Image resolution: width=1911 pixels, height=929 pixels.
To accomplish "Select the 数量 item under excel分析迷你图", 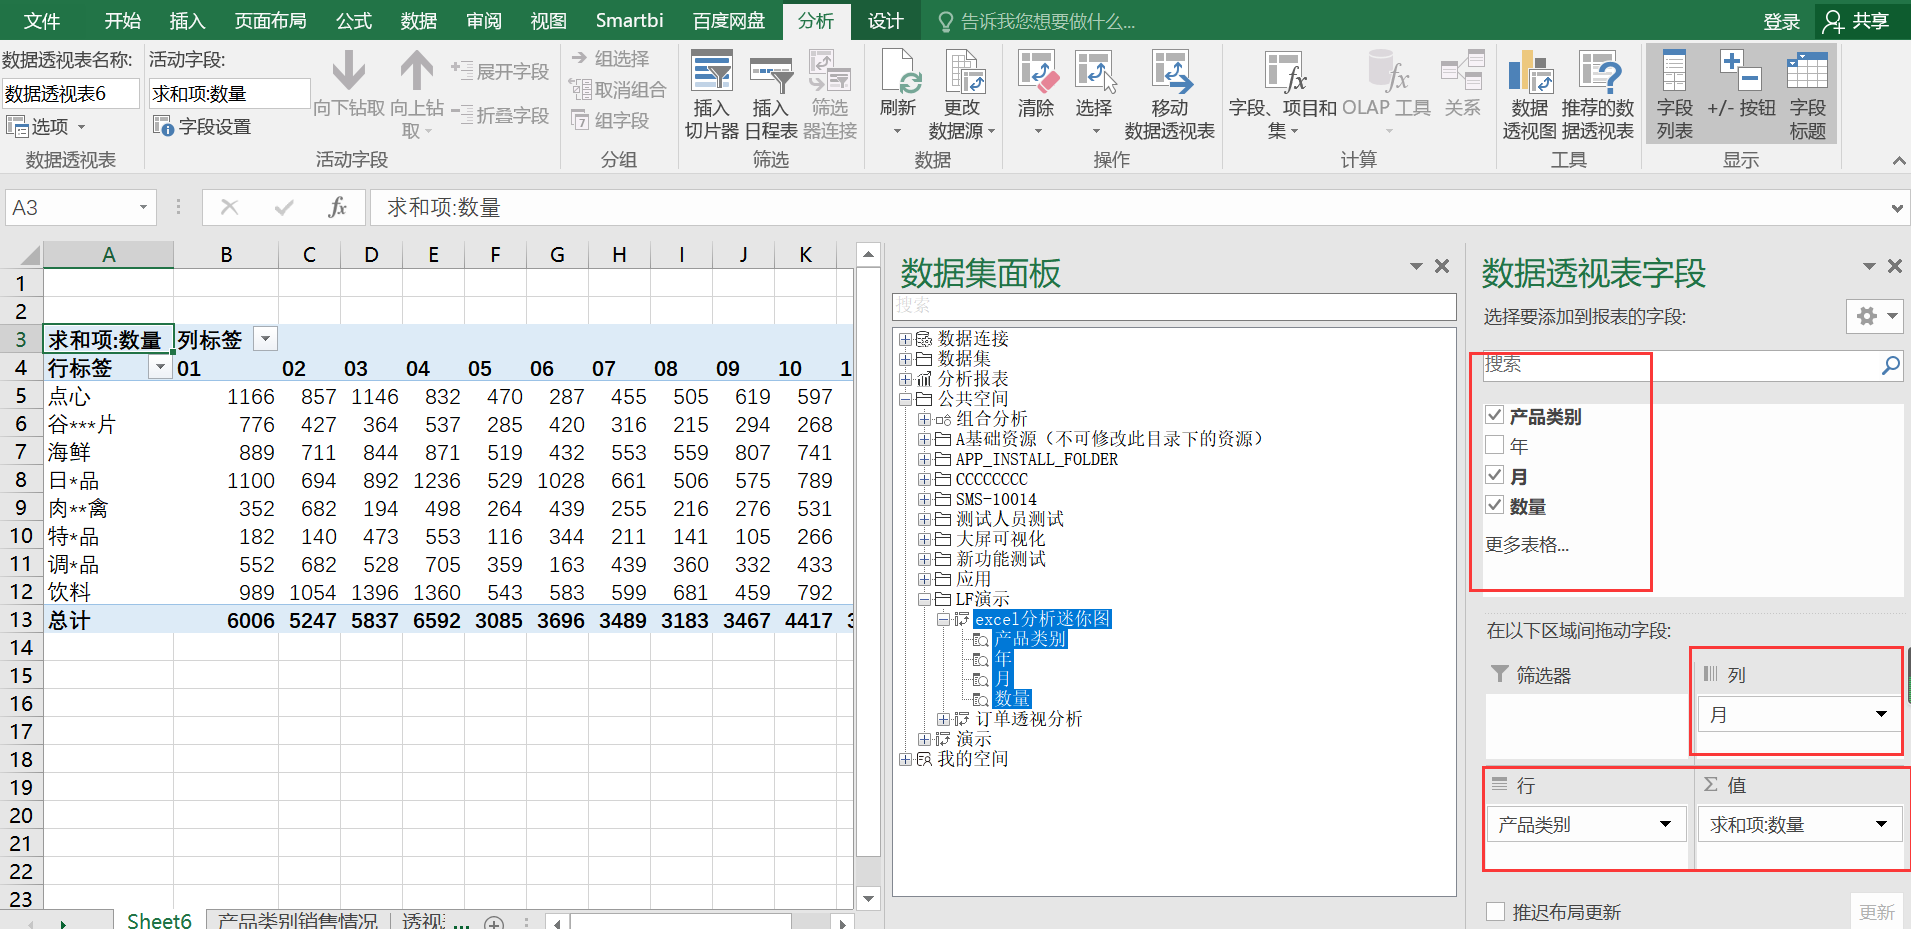I will [x=1012, y=699].
